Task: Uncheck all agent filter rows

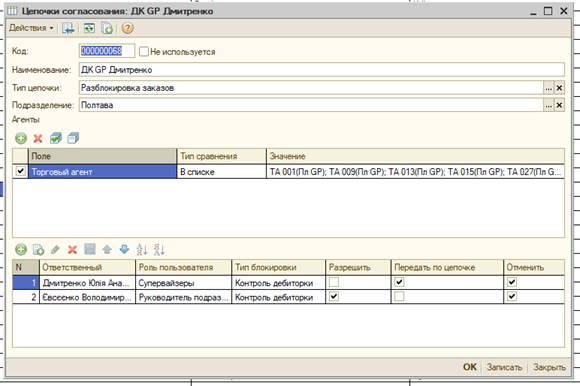Action: (x=73, y=138)
